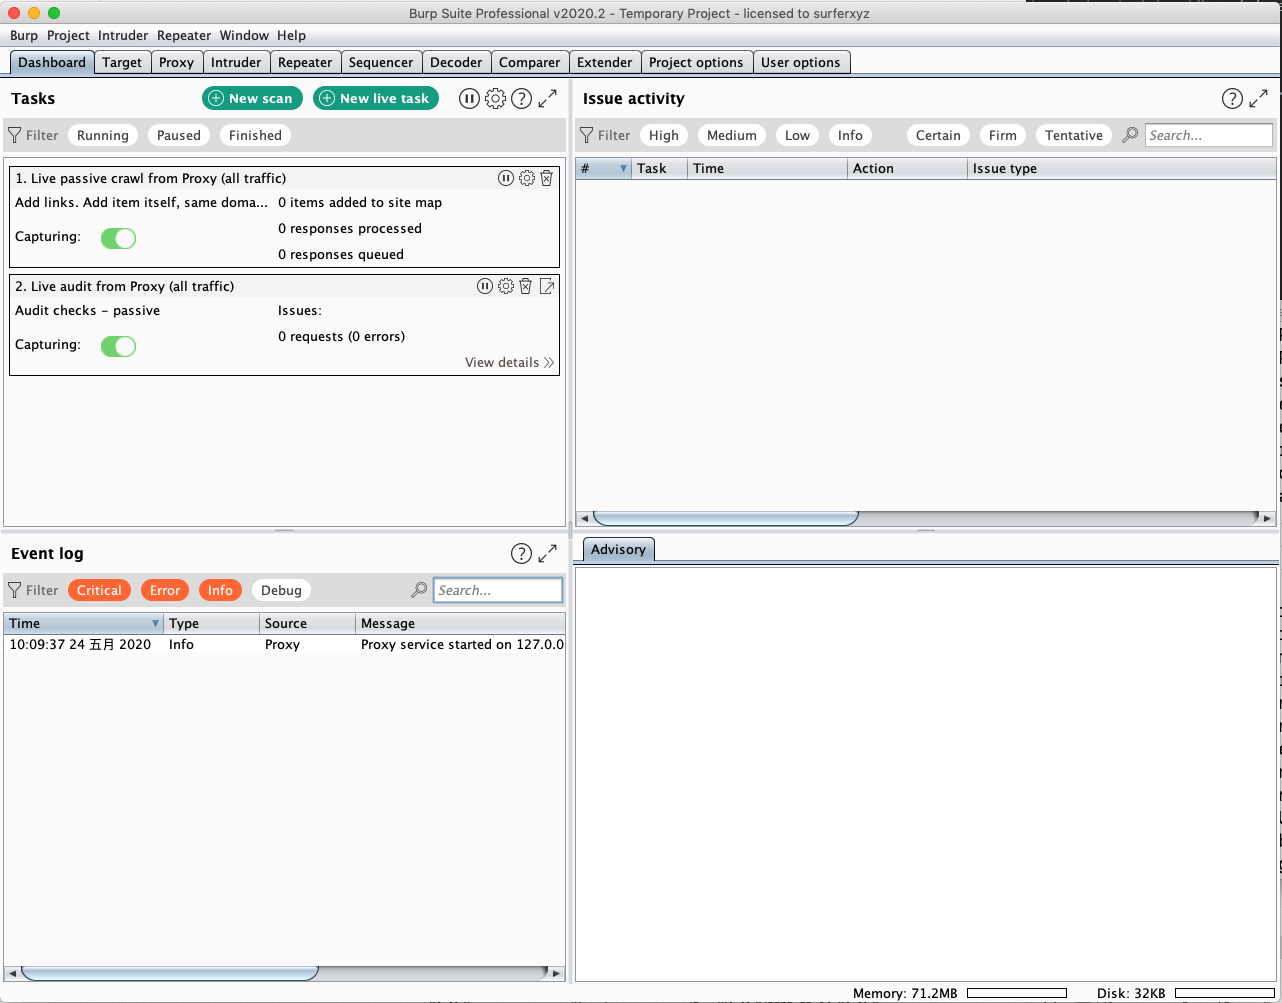Click the Event log horizontal scrollbar
This screenshot has height=1003, width=1282.
170,972
